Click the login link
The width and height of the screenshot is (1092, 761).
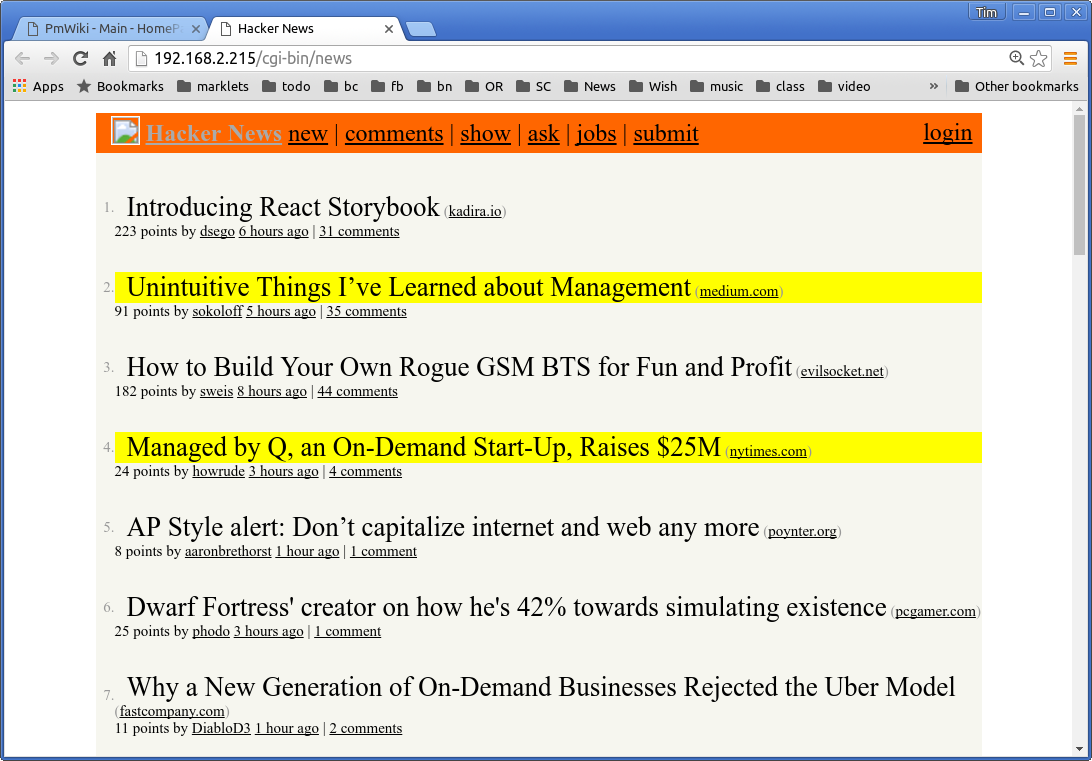click(x=948, y=132)
